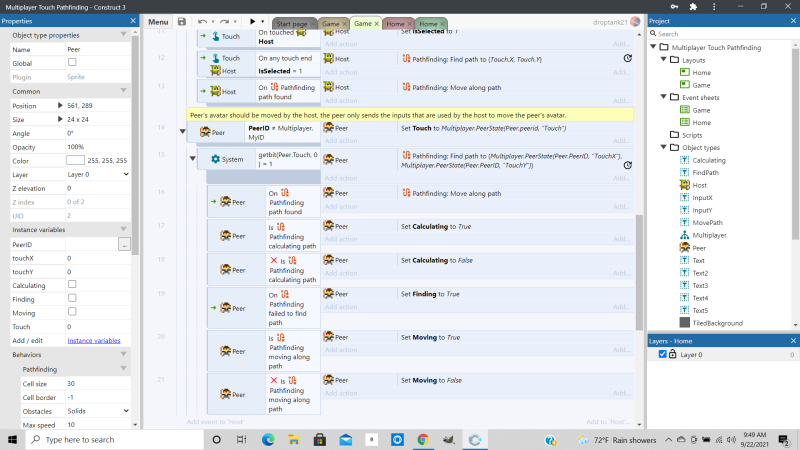800x450 pixels.
Task: Open the Redo history dropdown arrow
Action: tap(235, 22)
